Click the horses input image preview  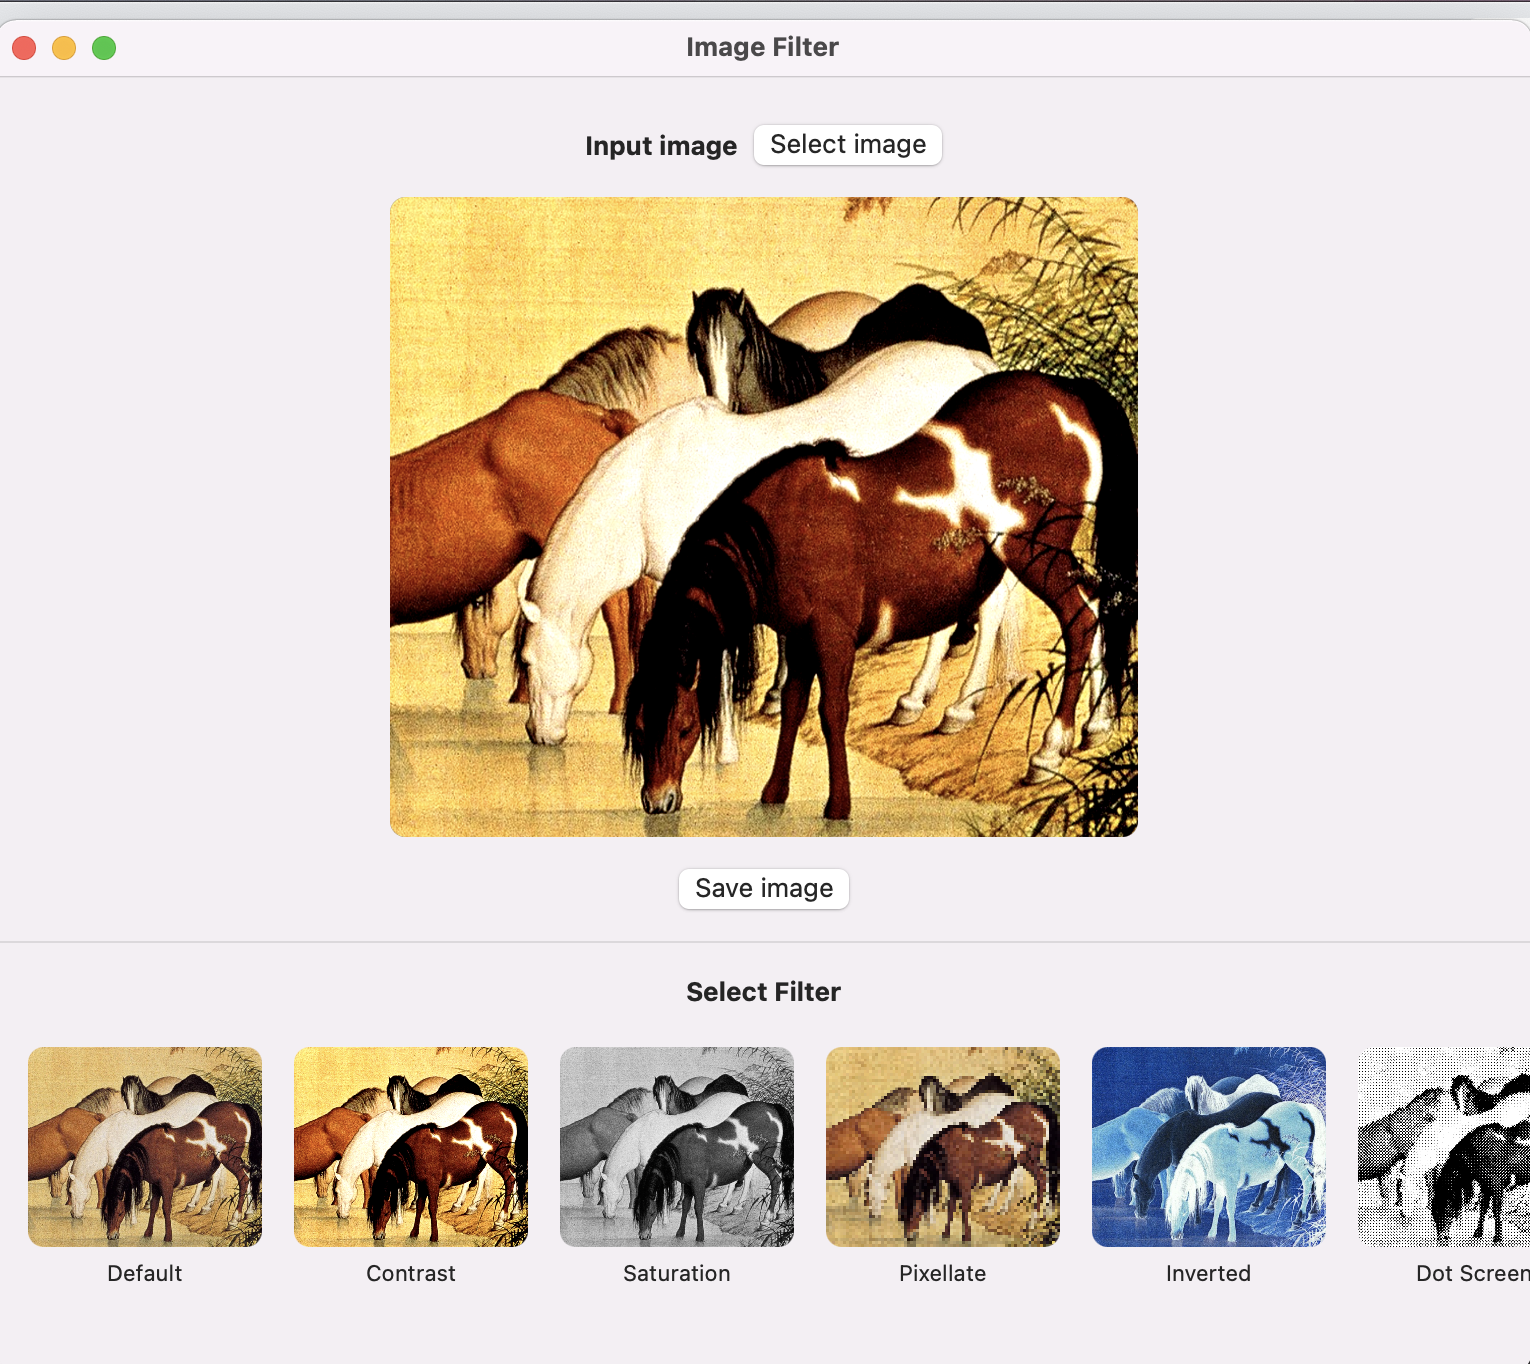tap(763, 516)
